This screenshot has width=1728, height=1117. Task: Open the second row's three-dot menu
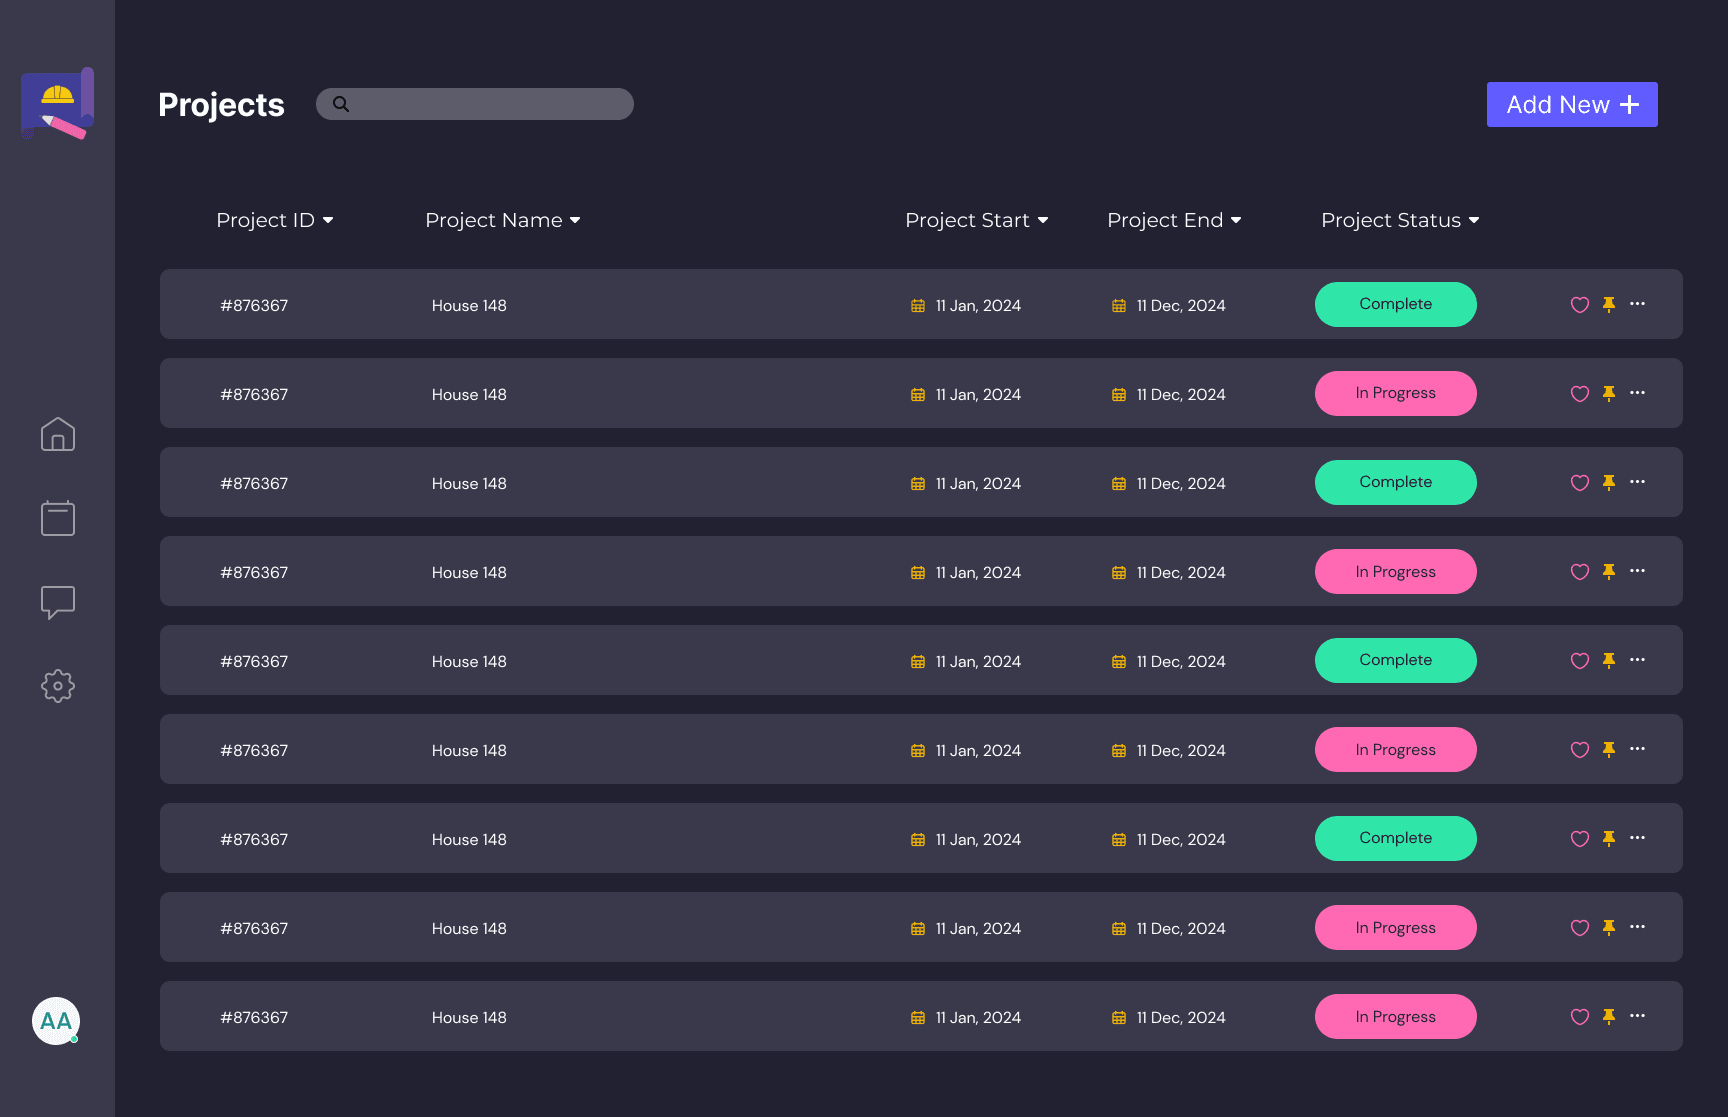coord(1637,392)
